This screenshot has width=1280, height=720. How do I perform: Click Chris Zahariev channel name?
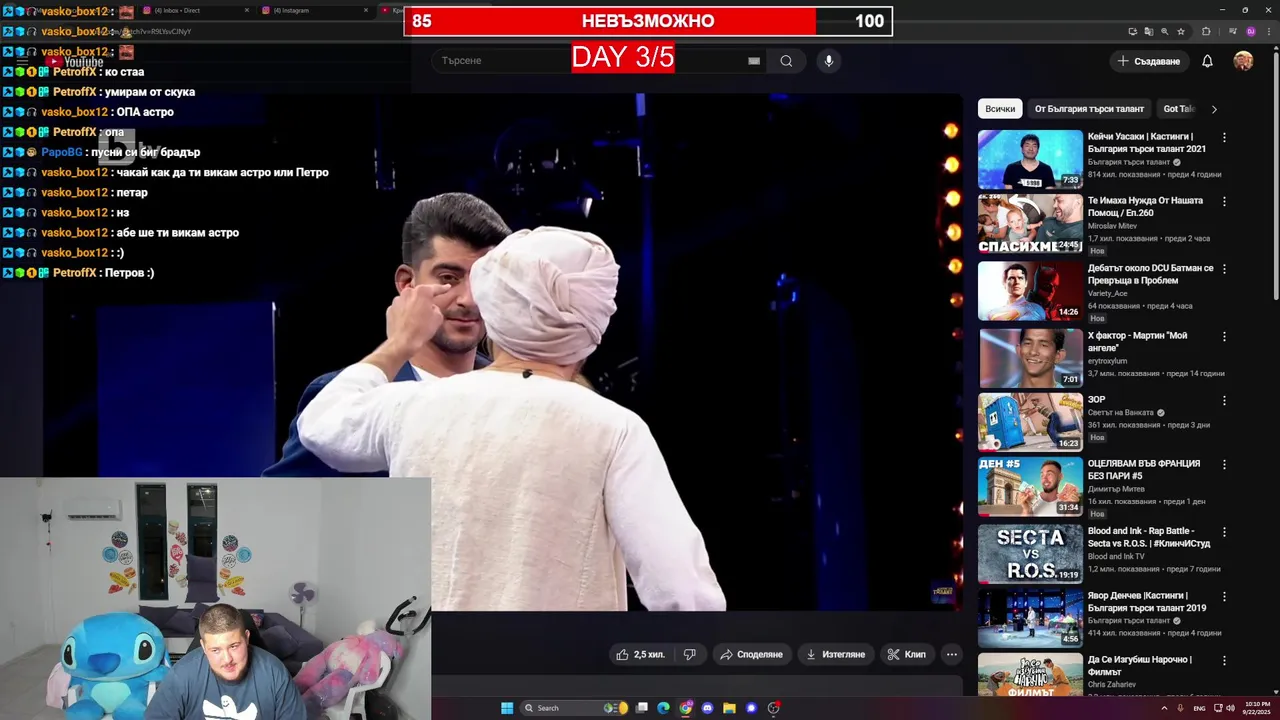pyautogui.click(x=1113, y=684)
